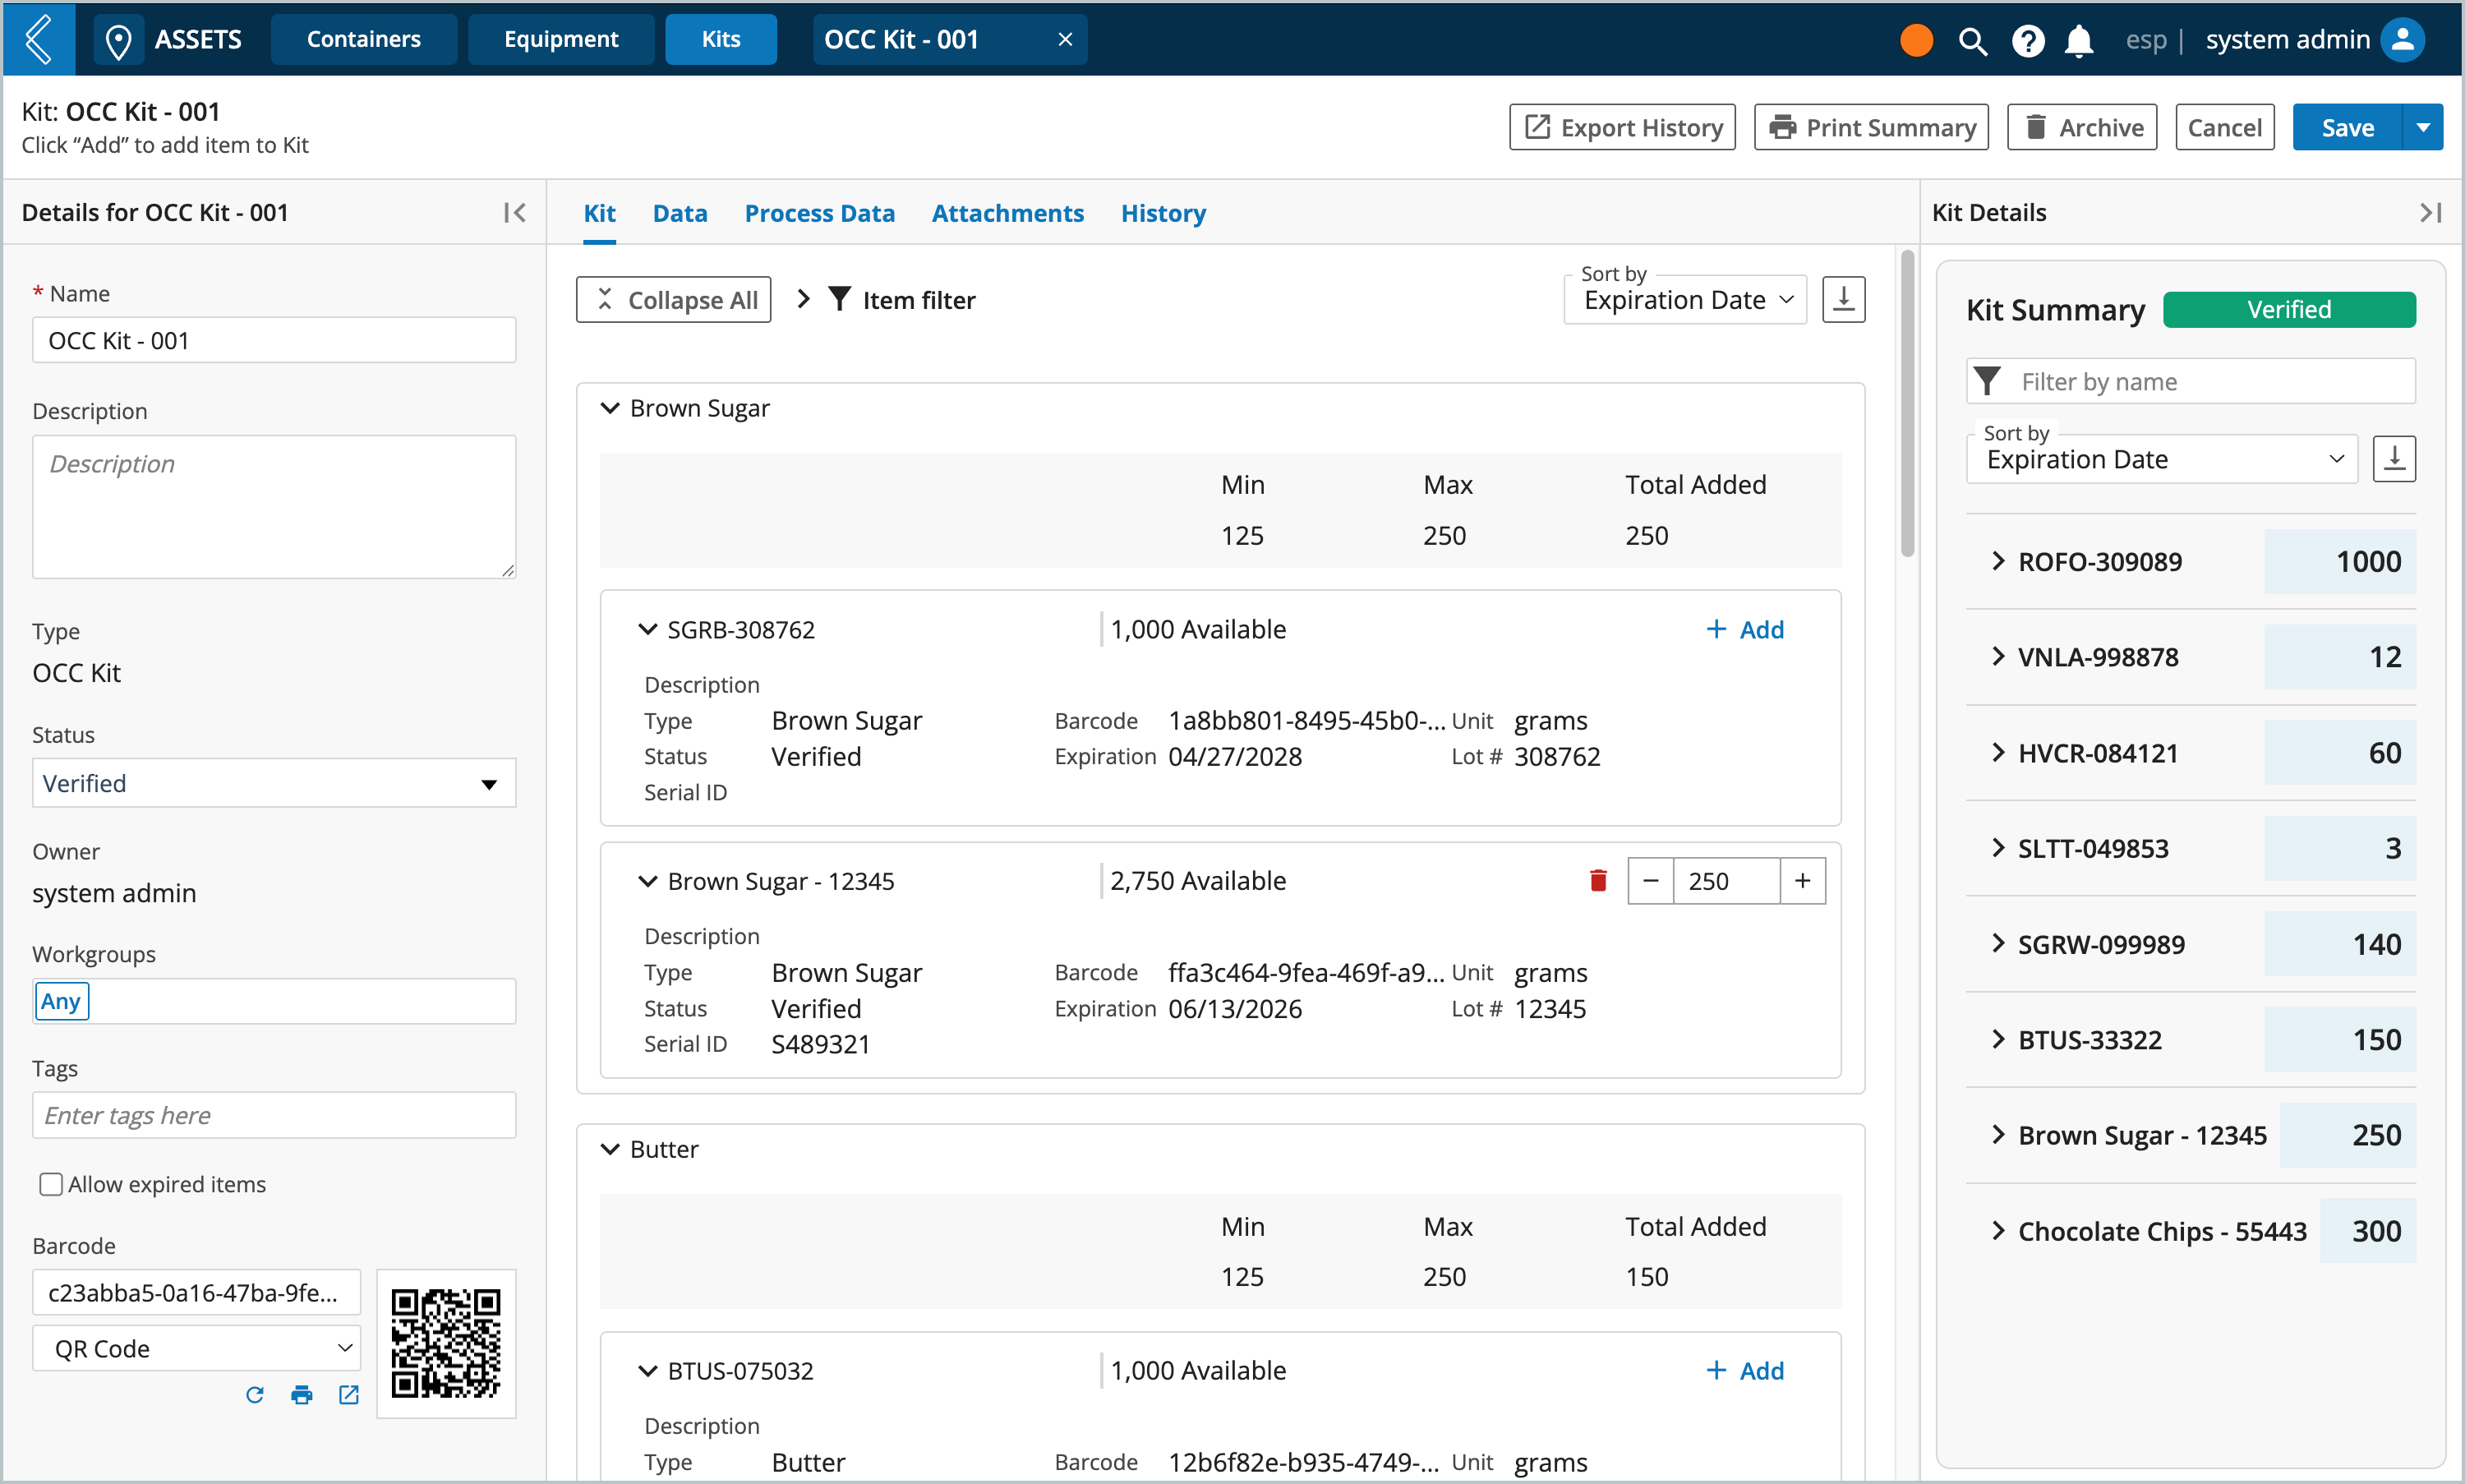Delete Brown Sugar - 12345 with red trash icon

pyautogui.click(x=1598, y=880)
